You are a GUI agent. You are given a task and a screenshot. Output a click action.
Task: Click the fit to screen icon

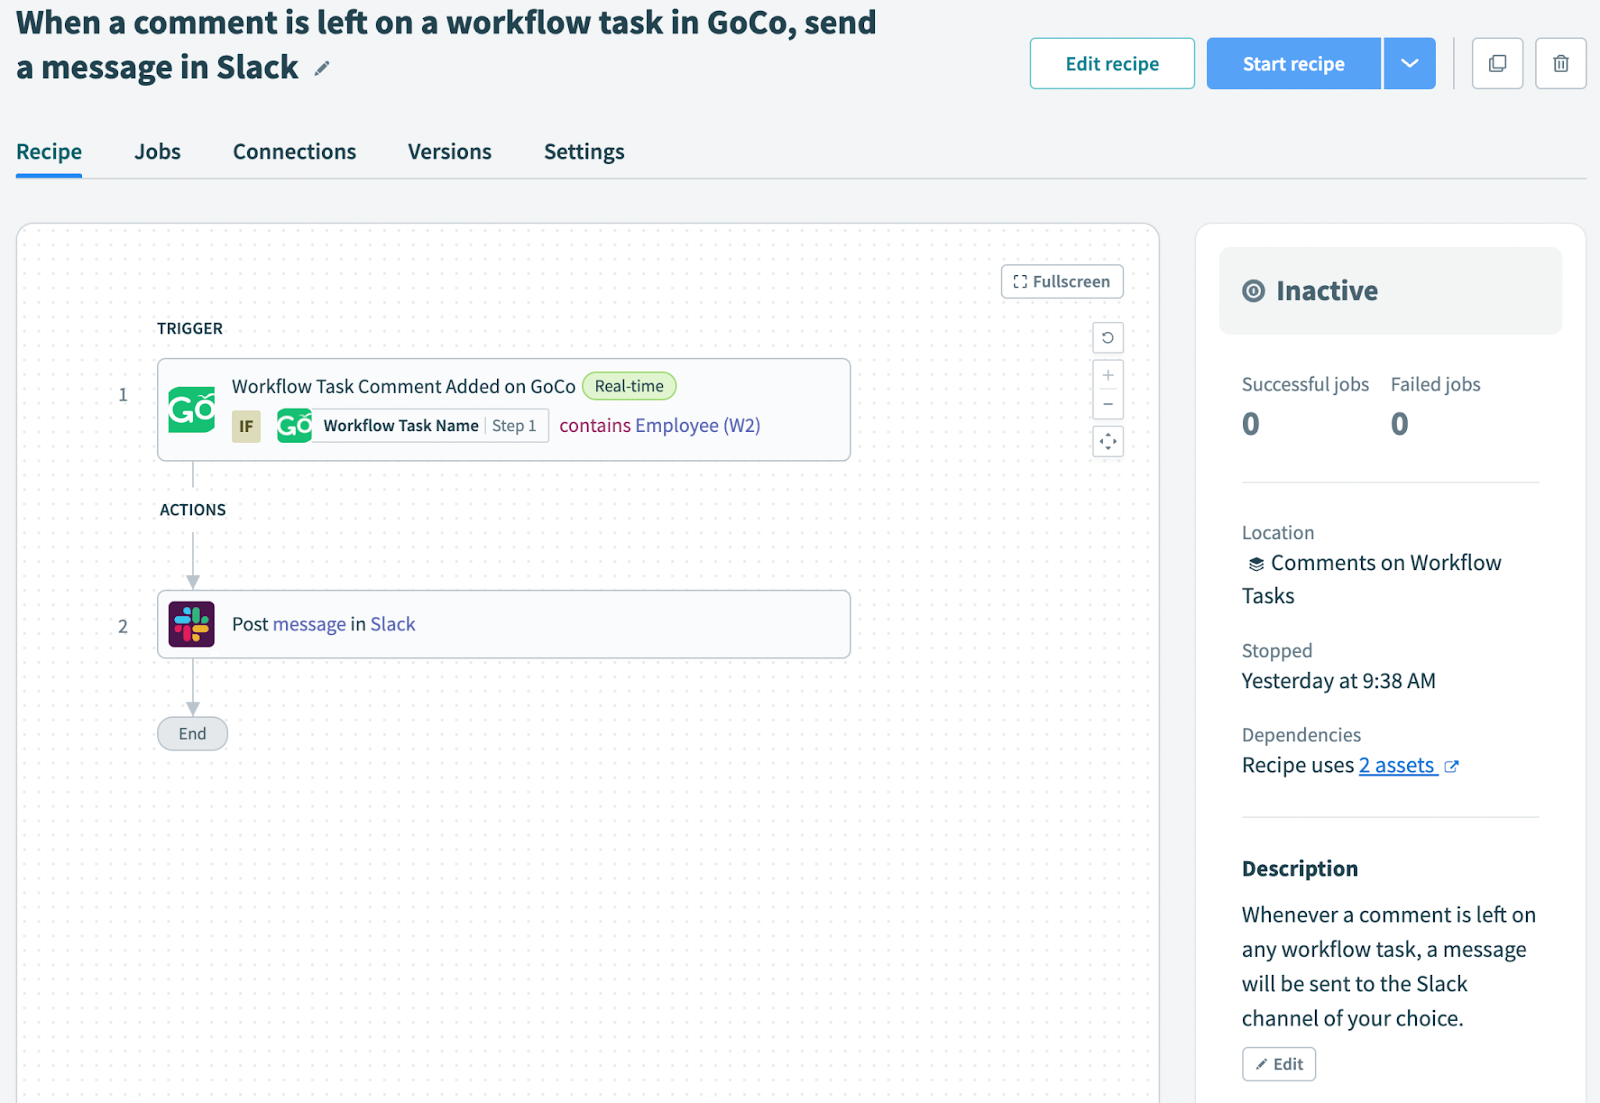[1108, 441]
